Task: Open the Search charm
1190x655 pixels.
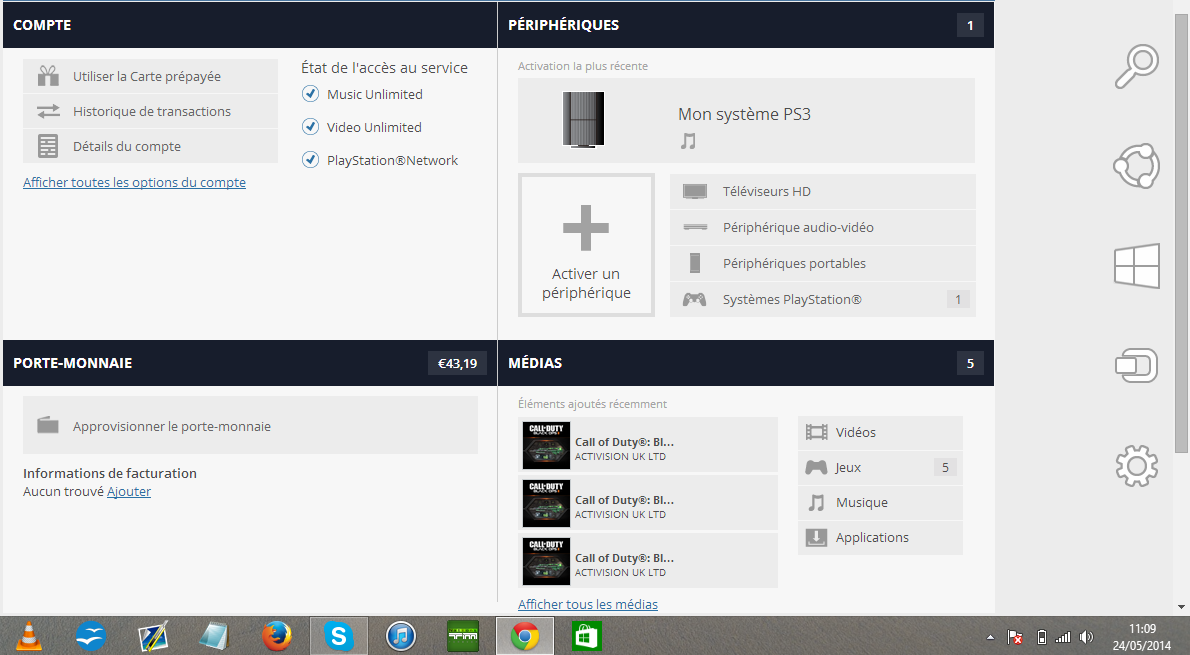Action: coord(1137,67)
